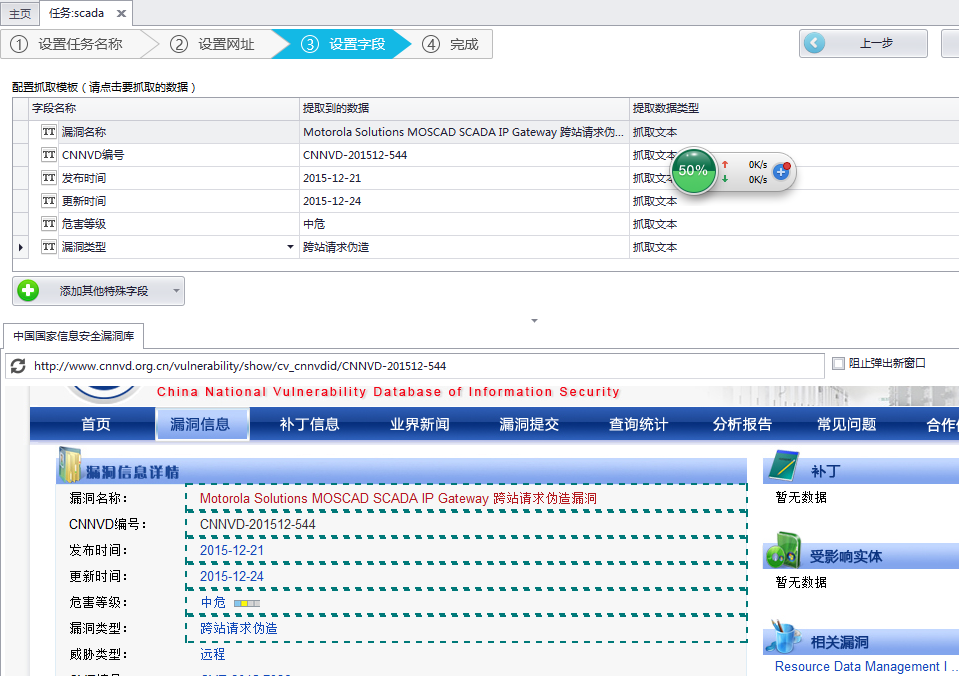Select the 抓取文本 cell in 漏洞类型 row

coord(794,247)
